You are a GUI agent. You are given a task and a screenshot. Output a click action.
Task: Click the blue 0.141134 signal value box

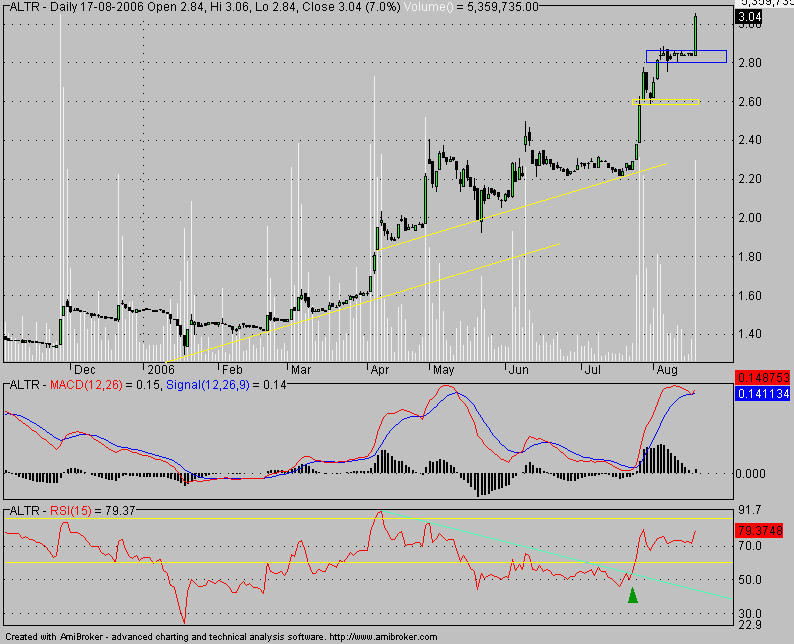tap(763, 393)
